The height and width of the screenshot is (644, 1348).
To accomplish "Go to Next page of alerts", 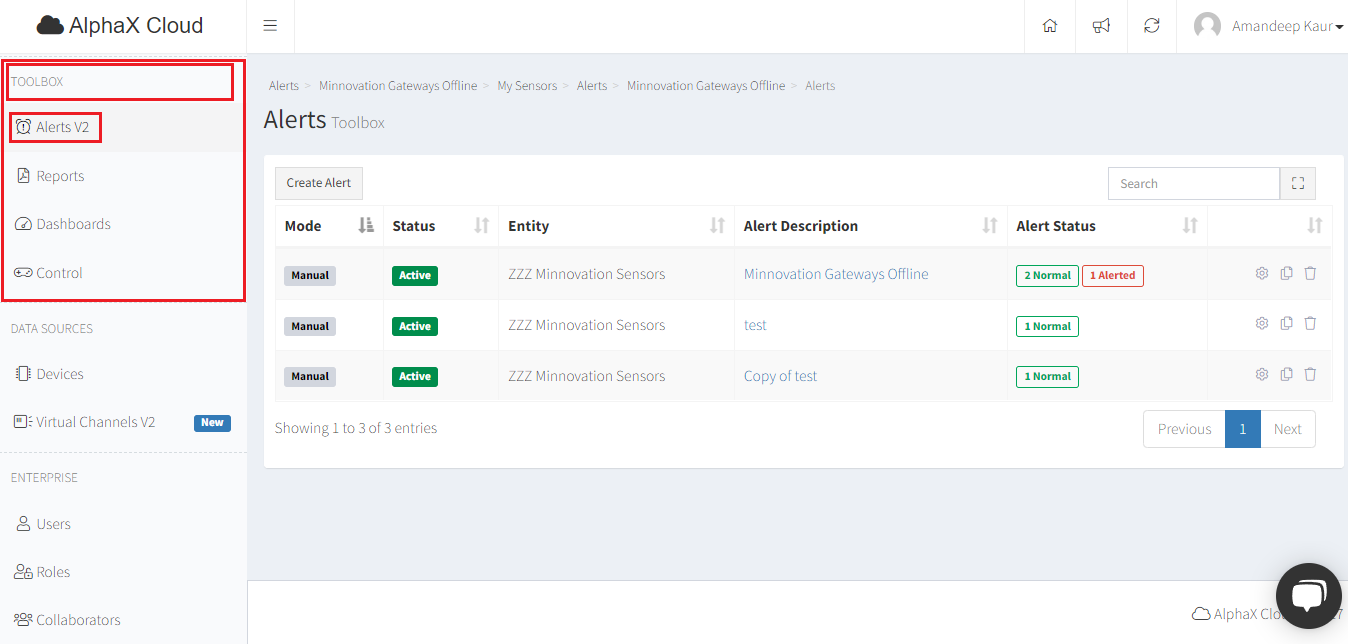I will tap(1287, 429).
